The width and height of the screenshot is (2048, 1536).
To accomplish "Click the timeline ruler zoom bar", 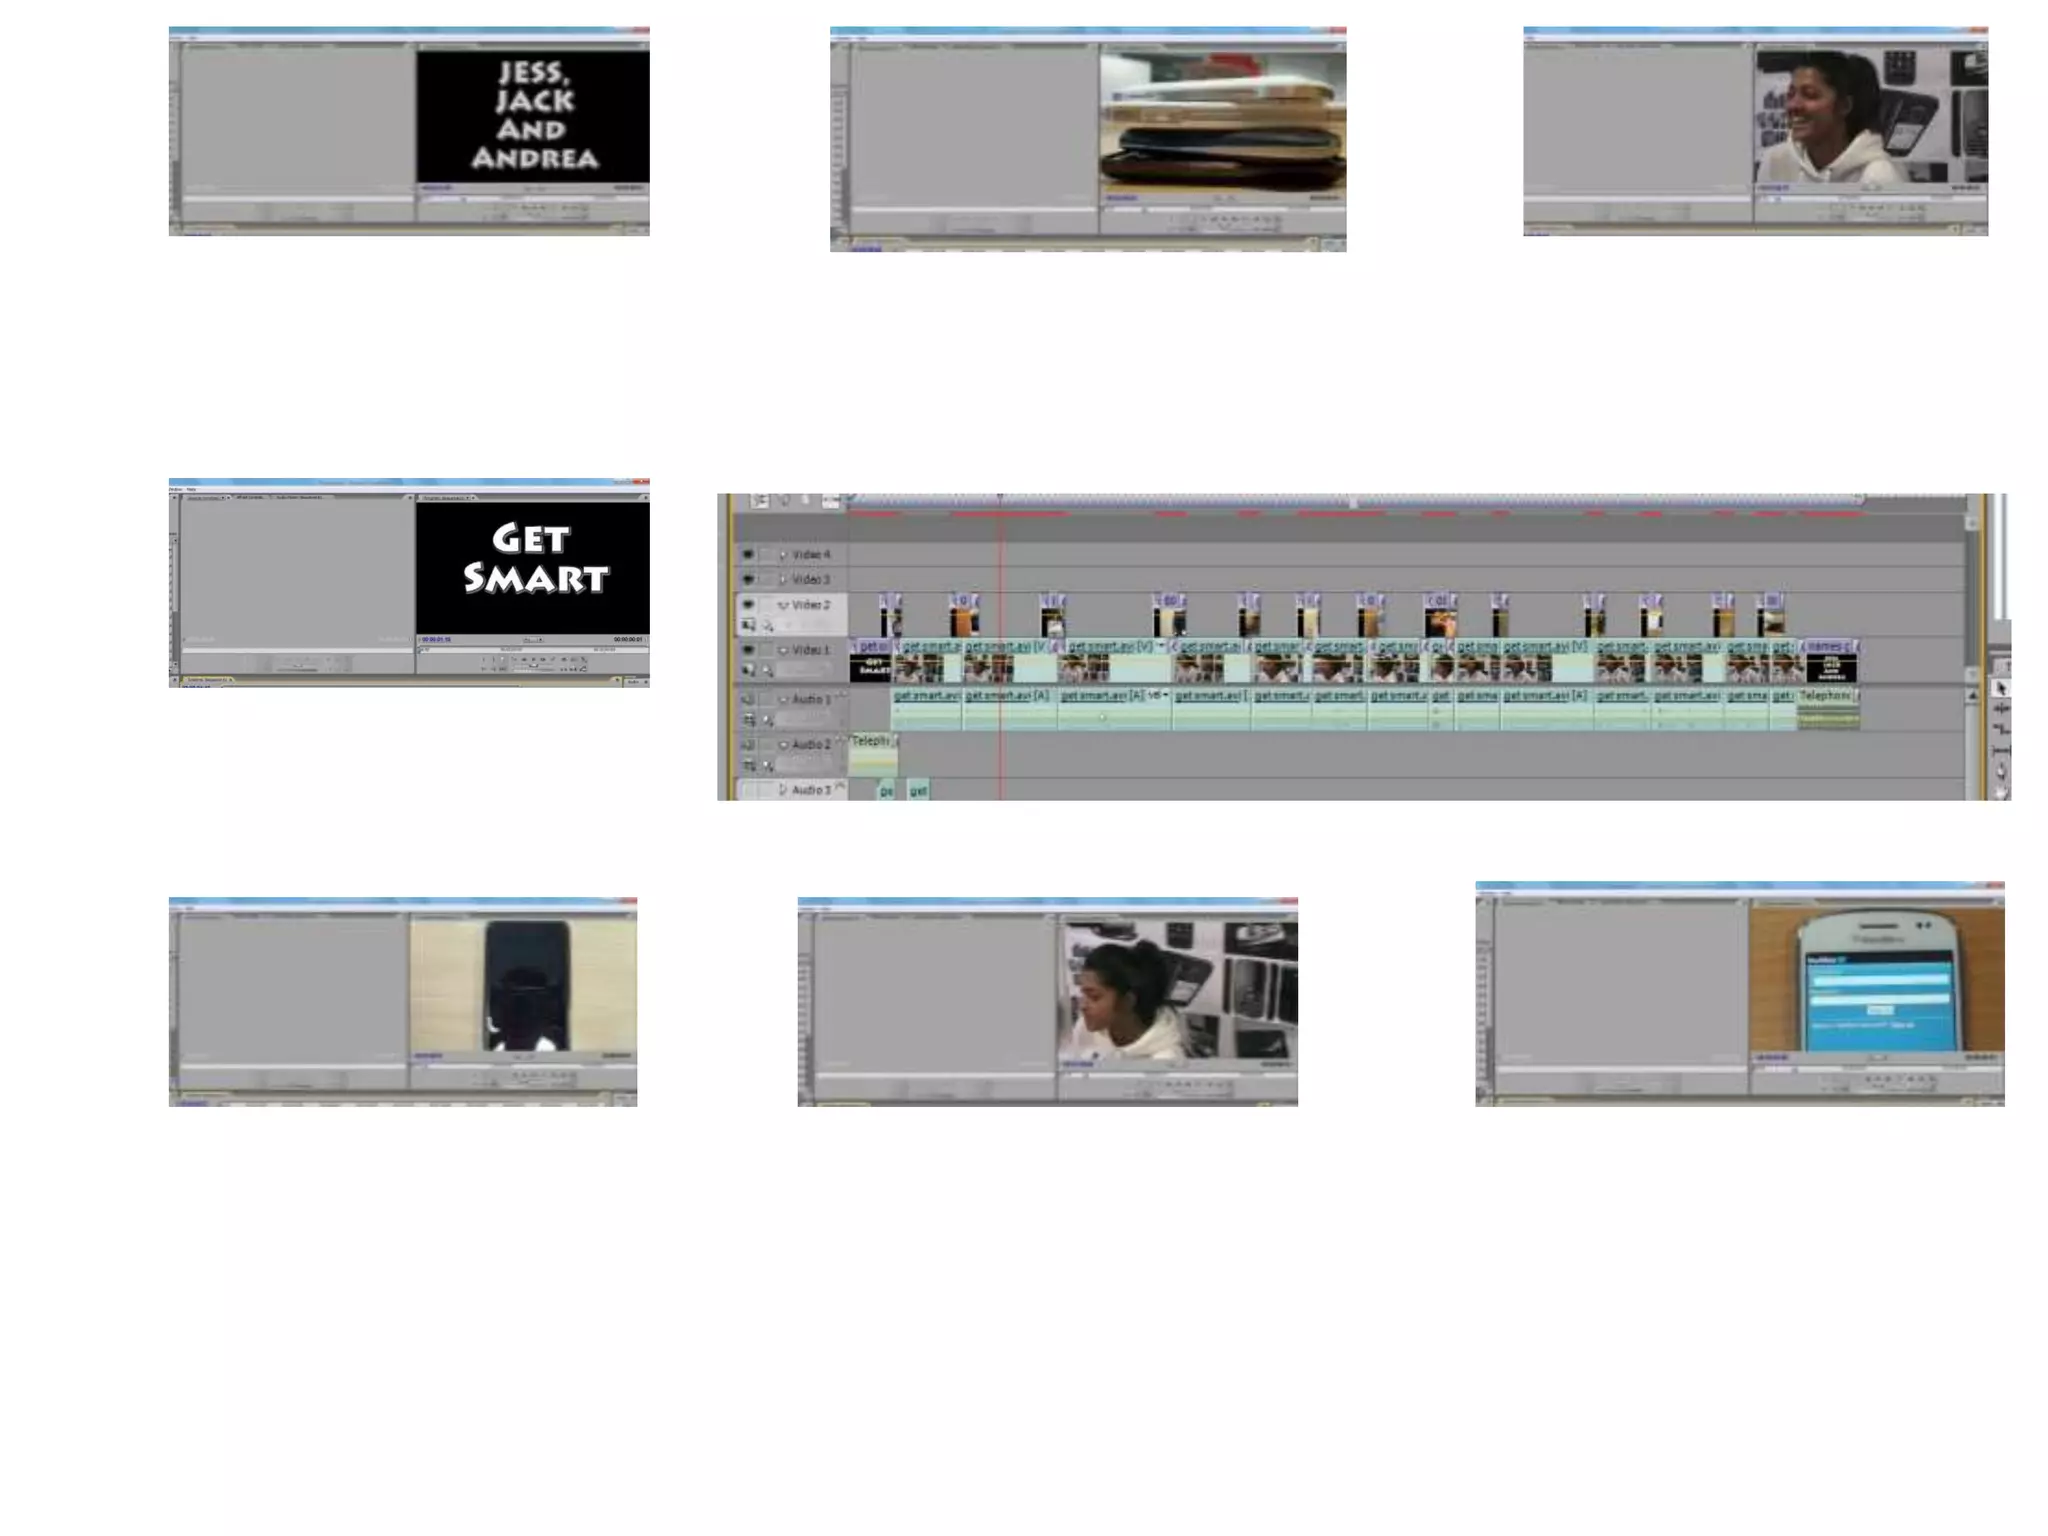I will tap(1352, 500).
